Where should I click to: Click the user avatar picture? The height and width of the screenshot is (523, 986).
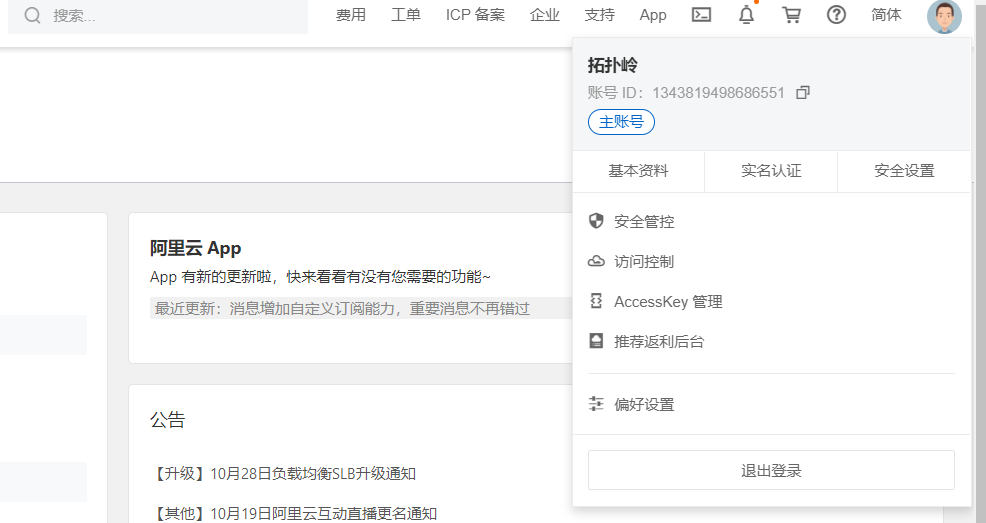(944, 16)
